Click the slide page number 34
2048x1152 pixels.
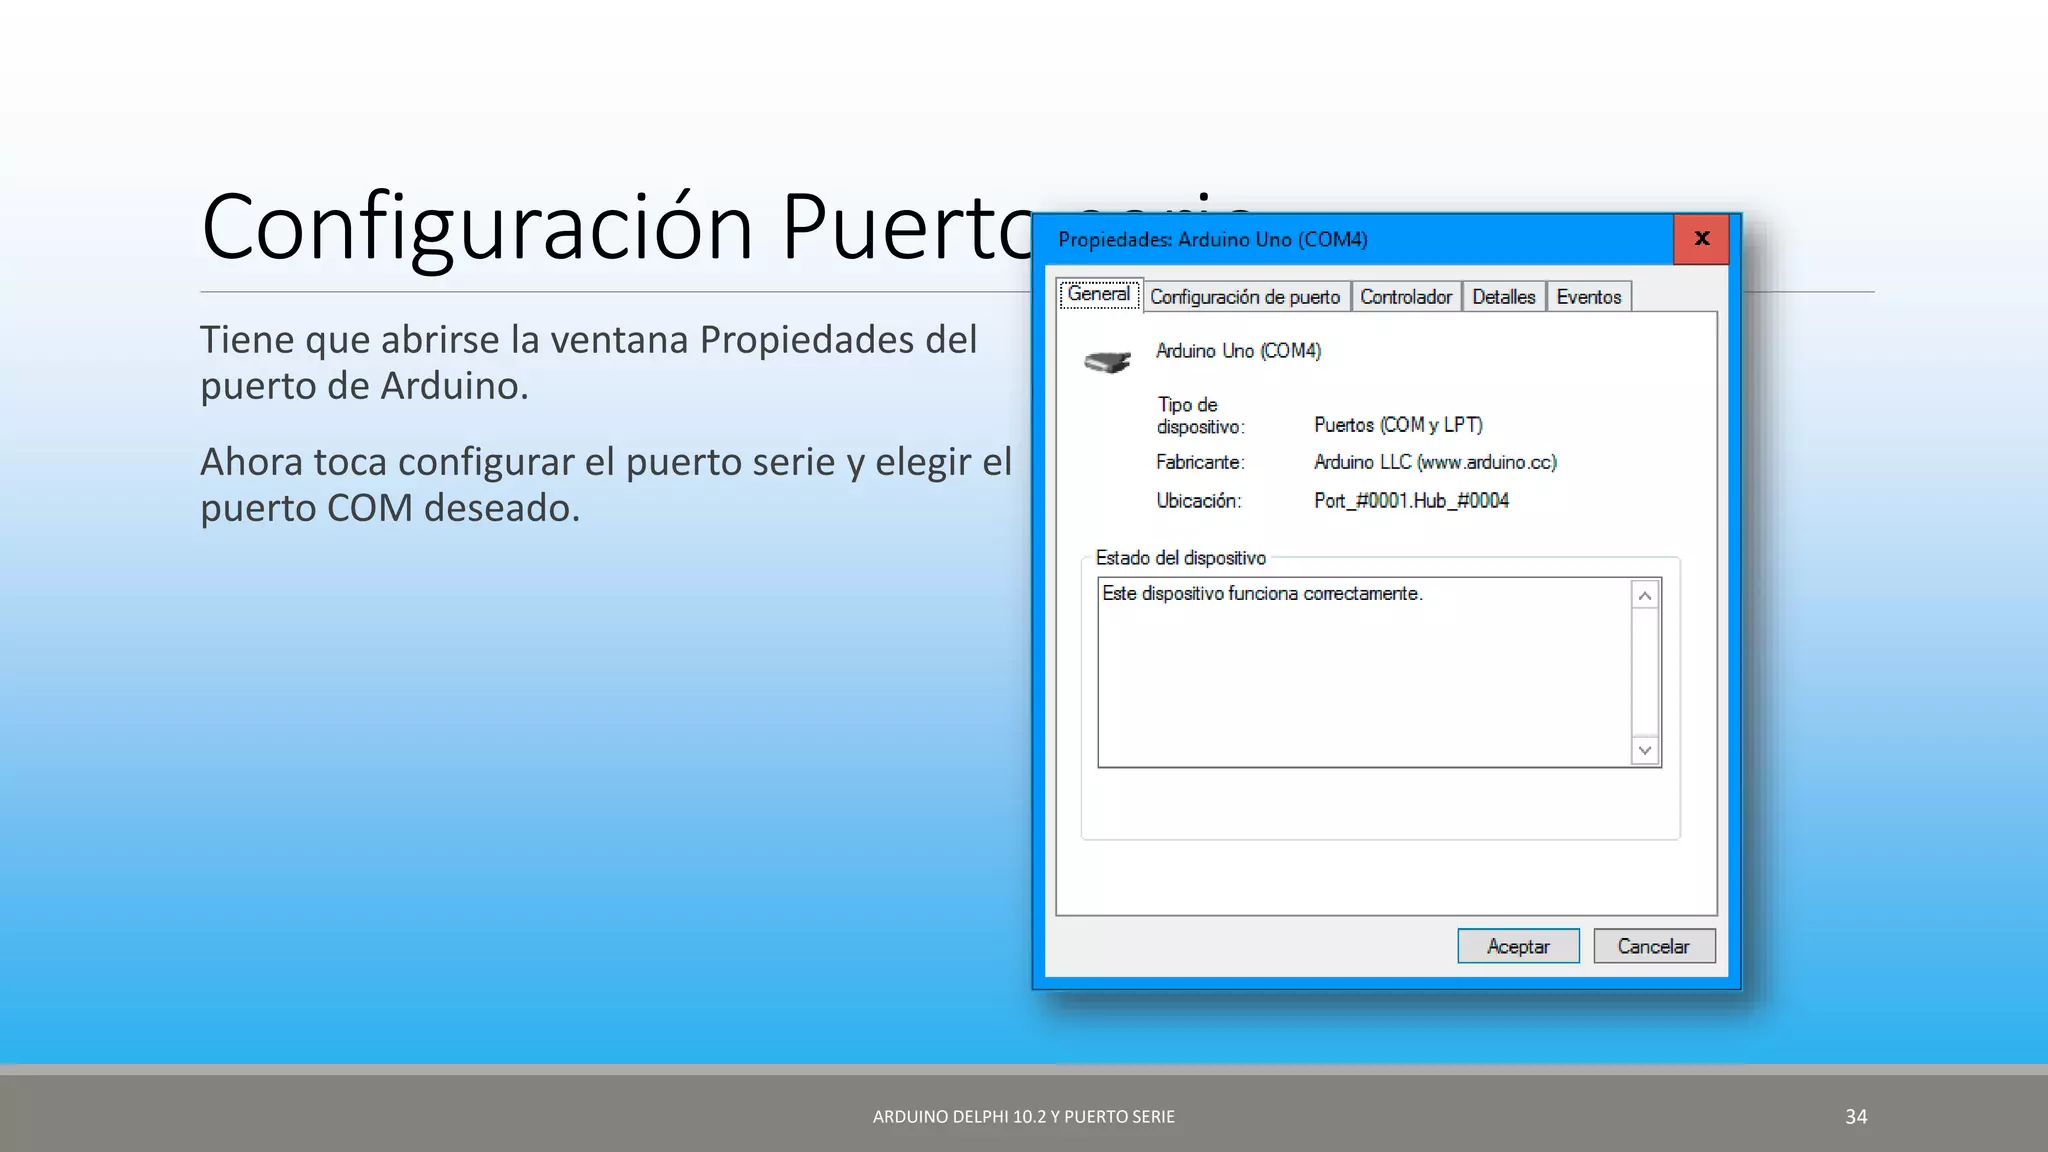pos(1856,1117)
